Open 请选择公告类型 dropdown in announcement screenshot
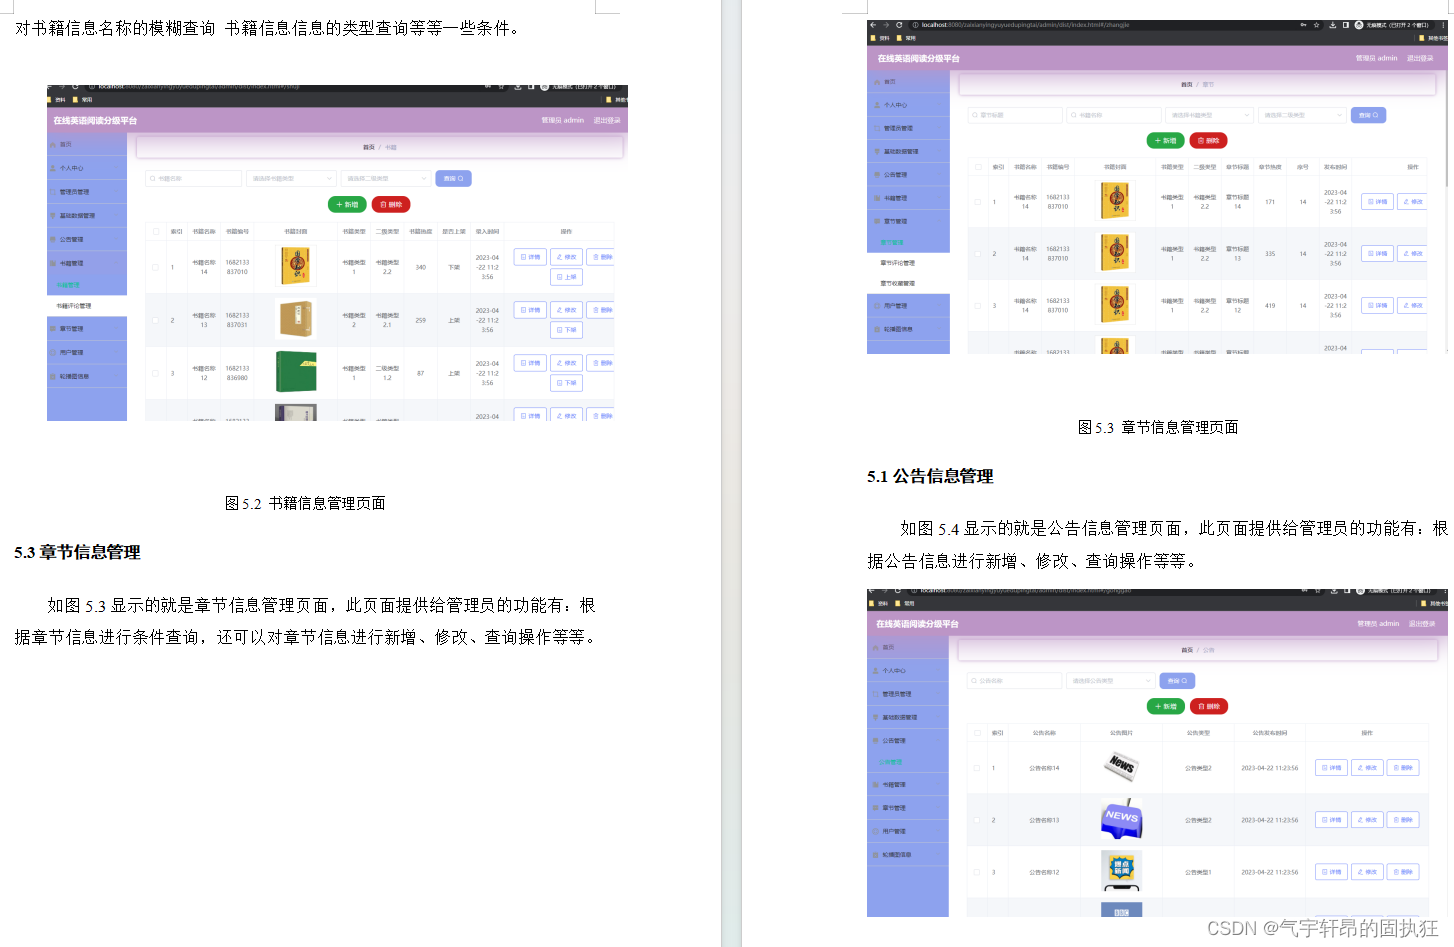This screenshot has height=947, width=1454. point(1111,680)
